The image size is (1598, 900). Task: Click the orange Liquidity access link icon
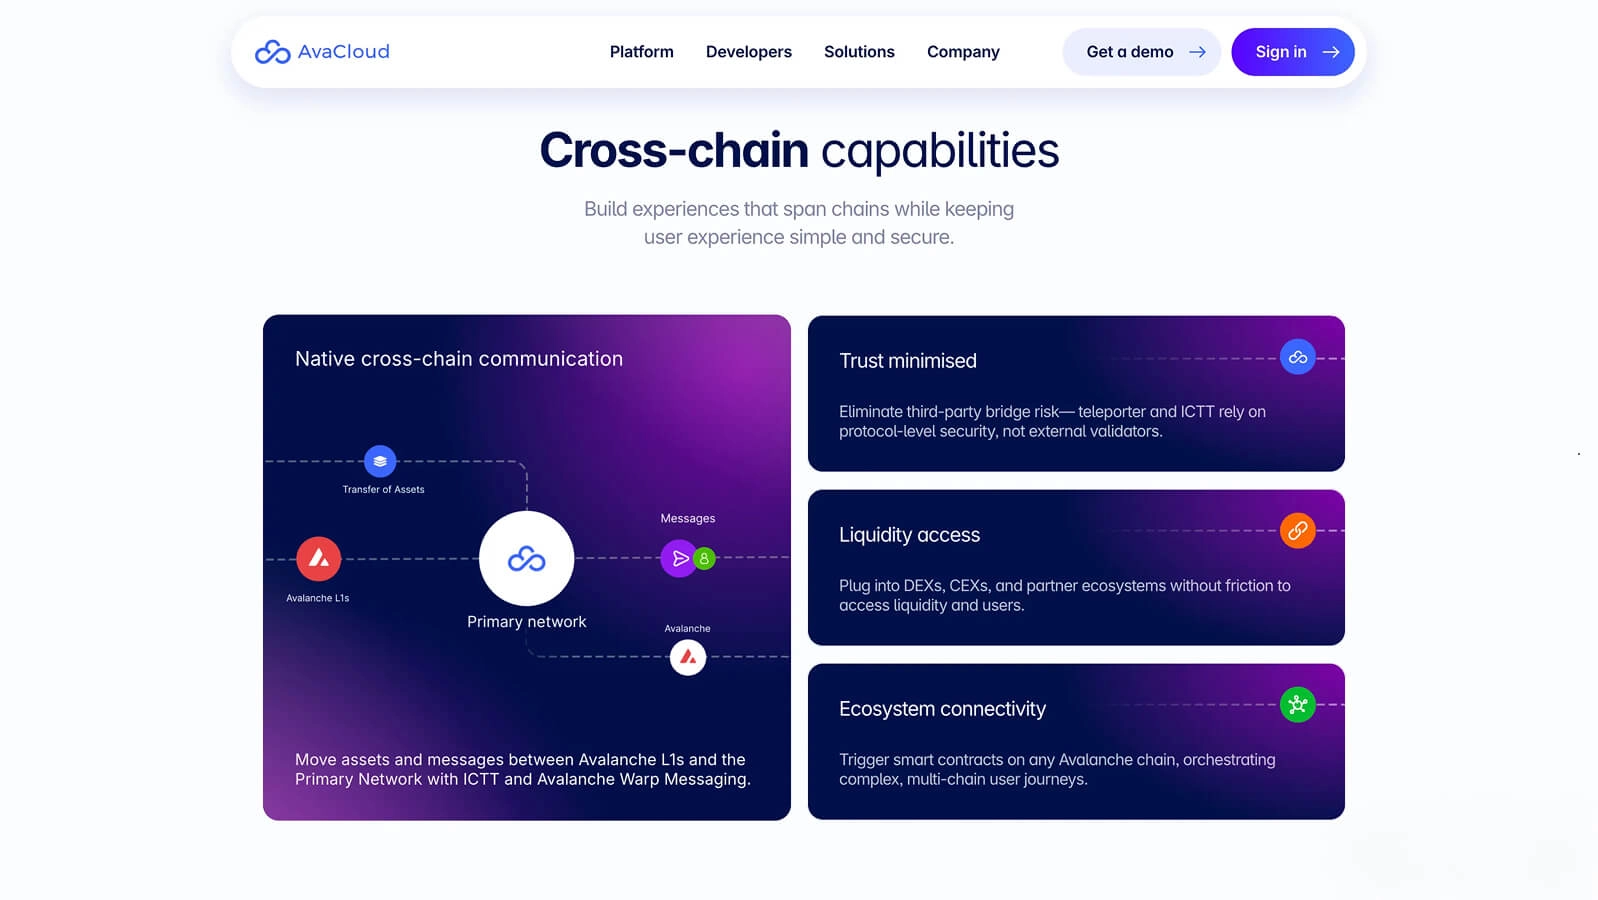(1297, 531)
